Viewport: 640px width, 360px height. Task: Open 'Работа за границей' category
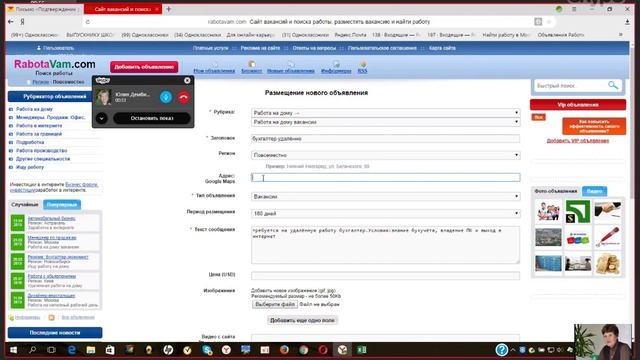click(x=39, y=134)
